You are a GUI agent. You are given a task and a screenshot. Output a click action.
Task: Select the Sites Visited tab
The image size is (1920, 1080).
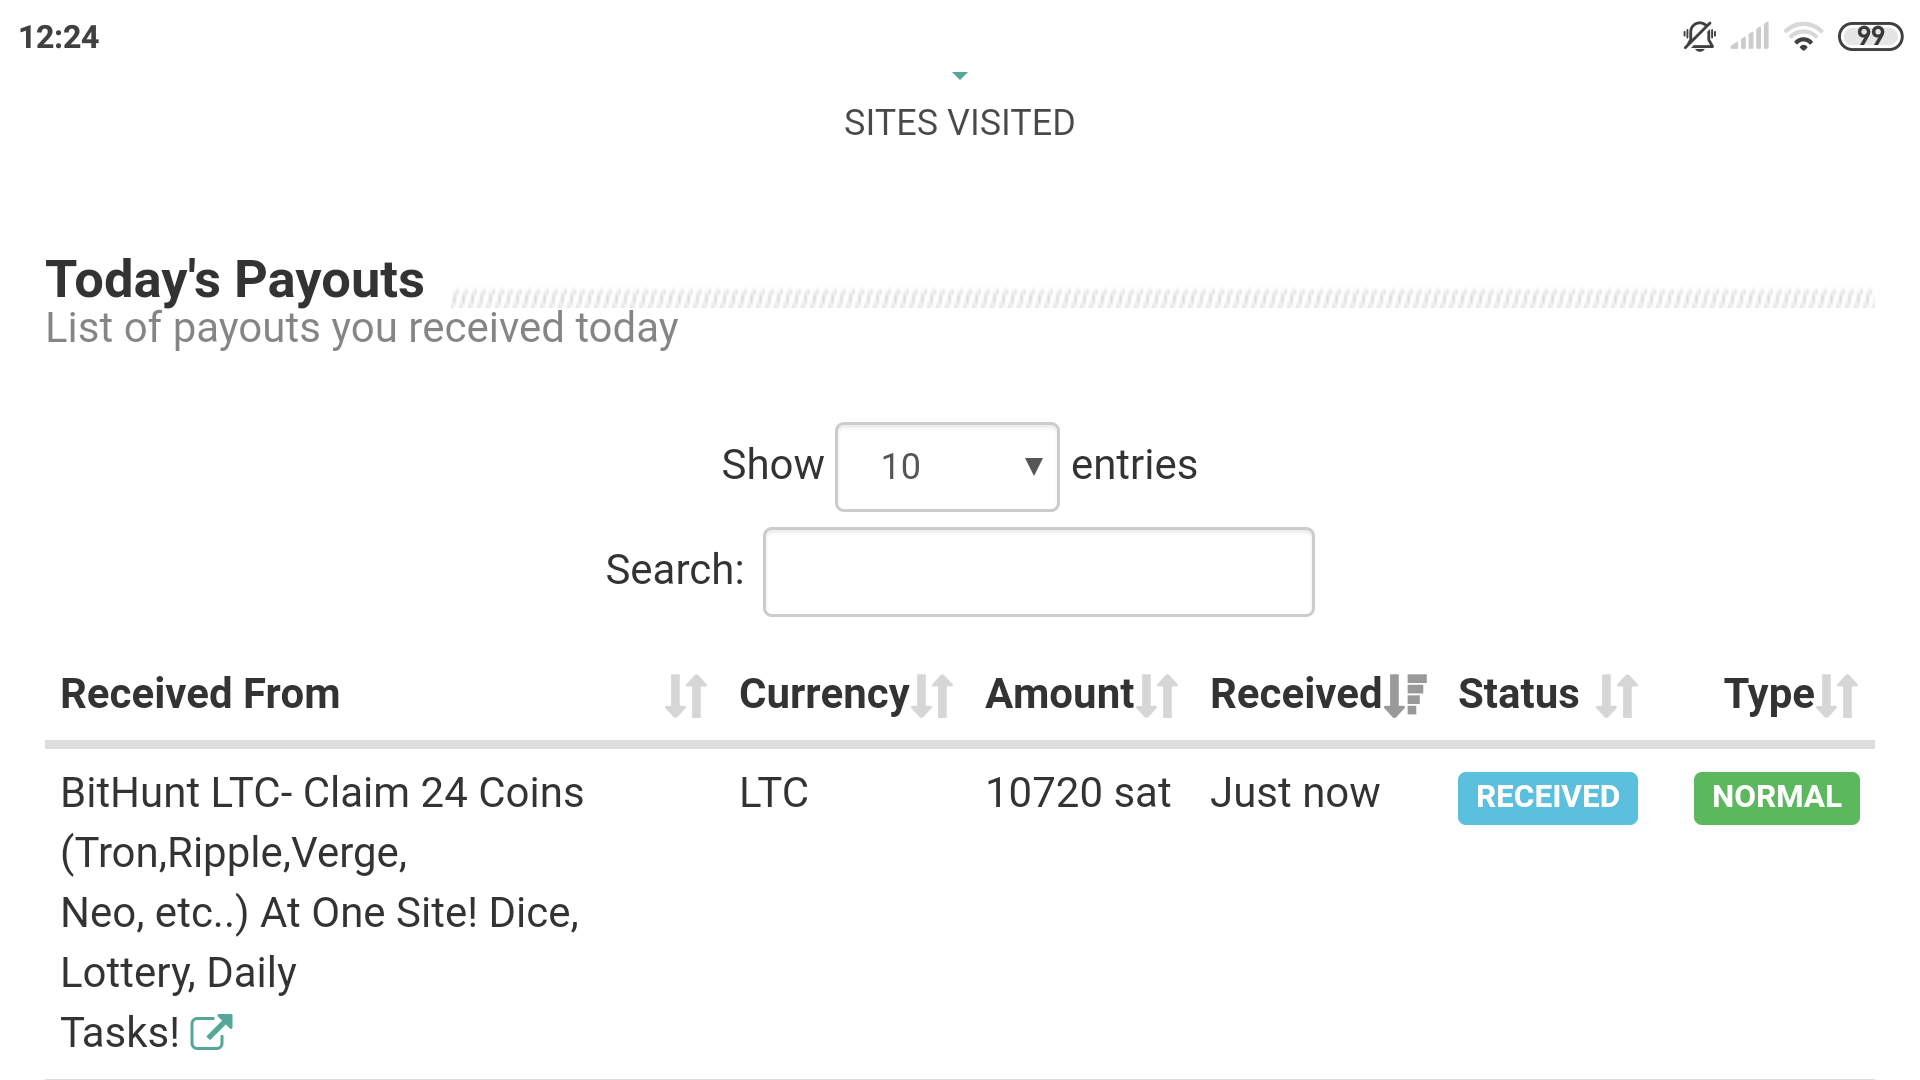959,123
